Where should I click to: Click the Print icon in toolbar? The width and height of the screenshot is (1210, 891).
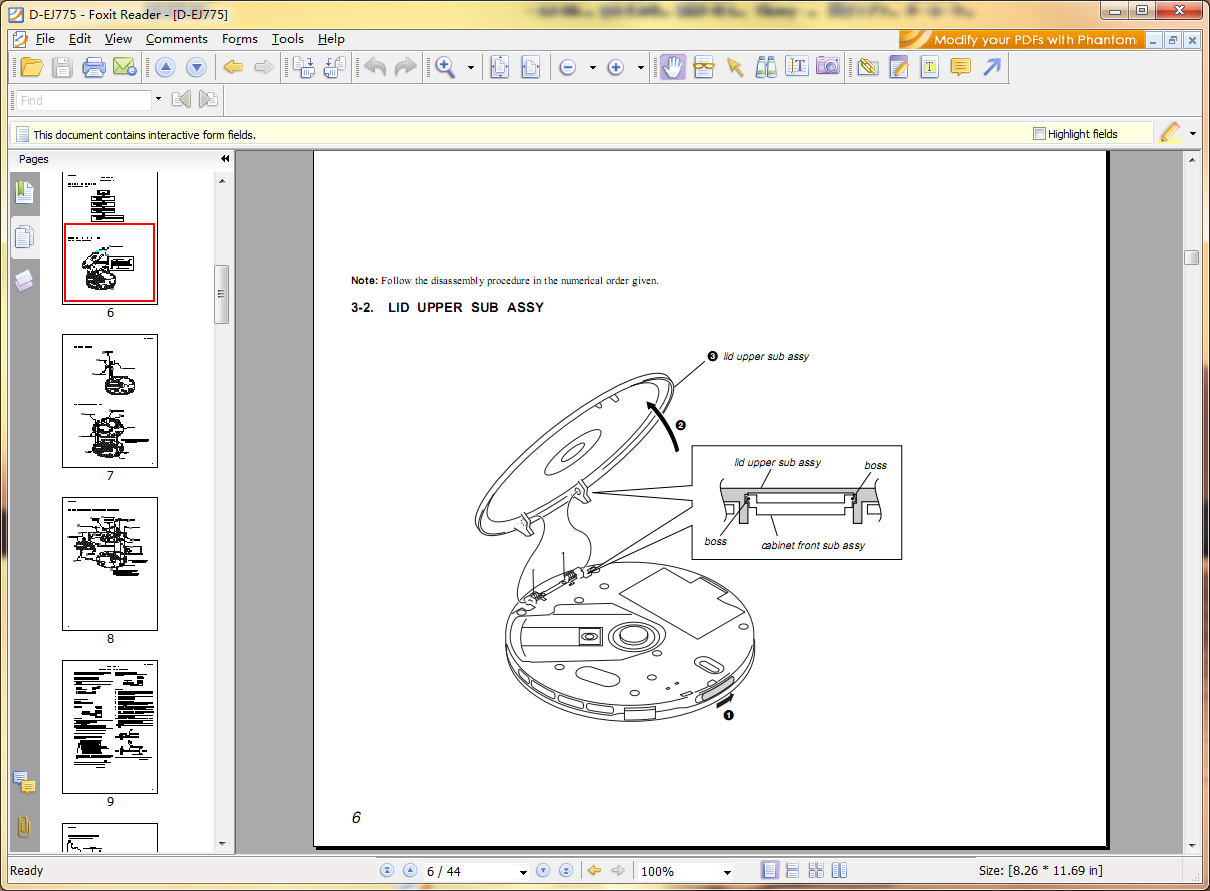pyautogui.click(x=94, y=67)
